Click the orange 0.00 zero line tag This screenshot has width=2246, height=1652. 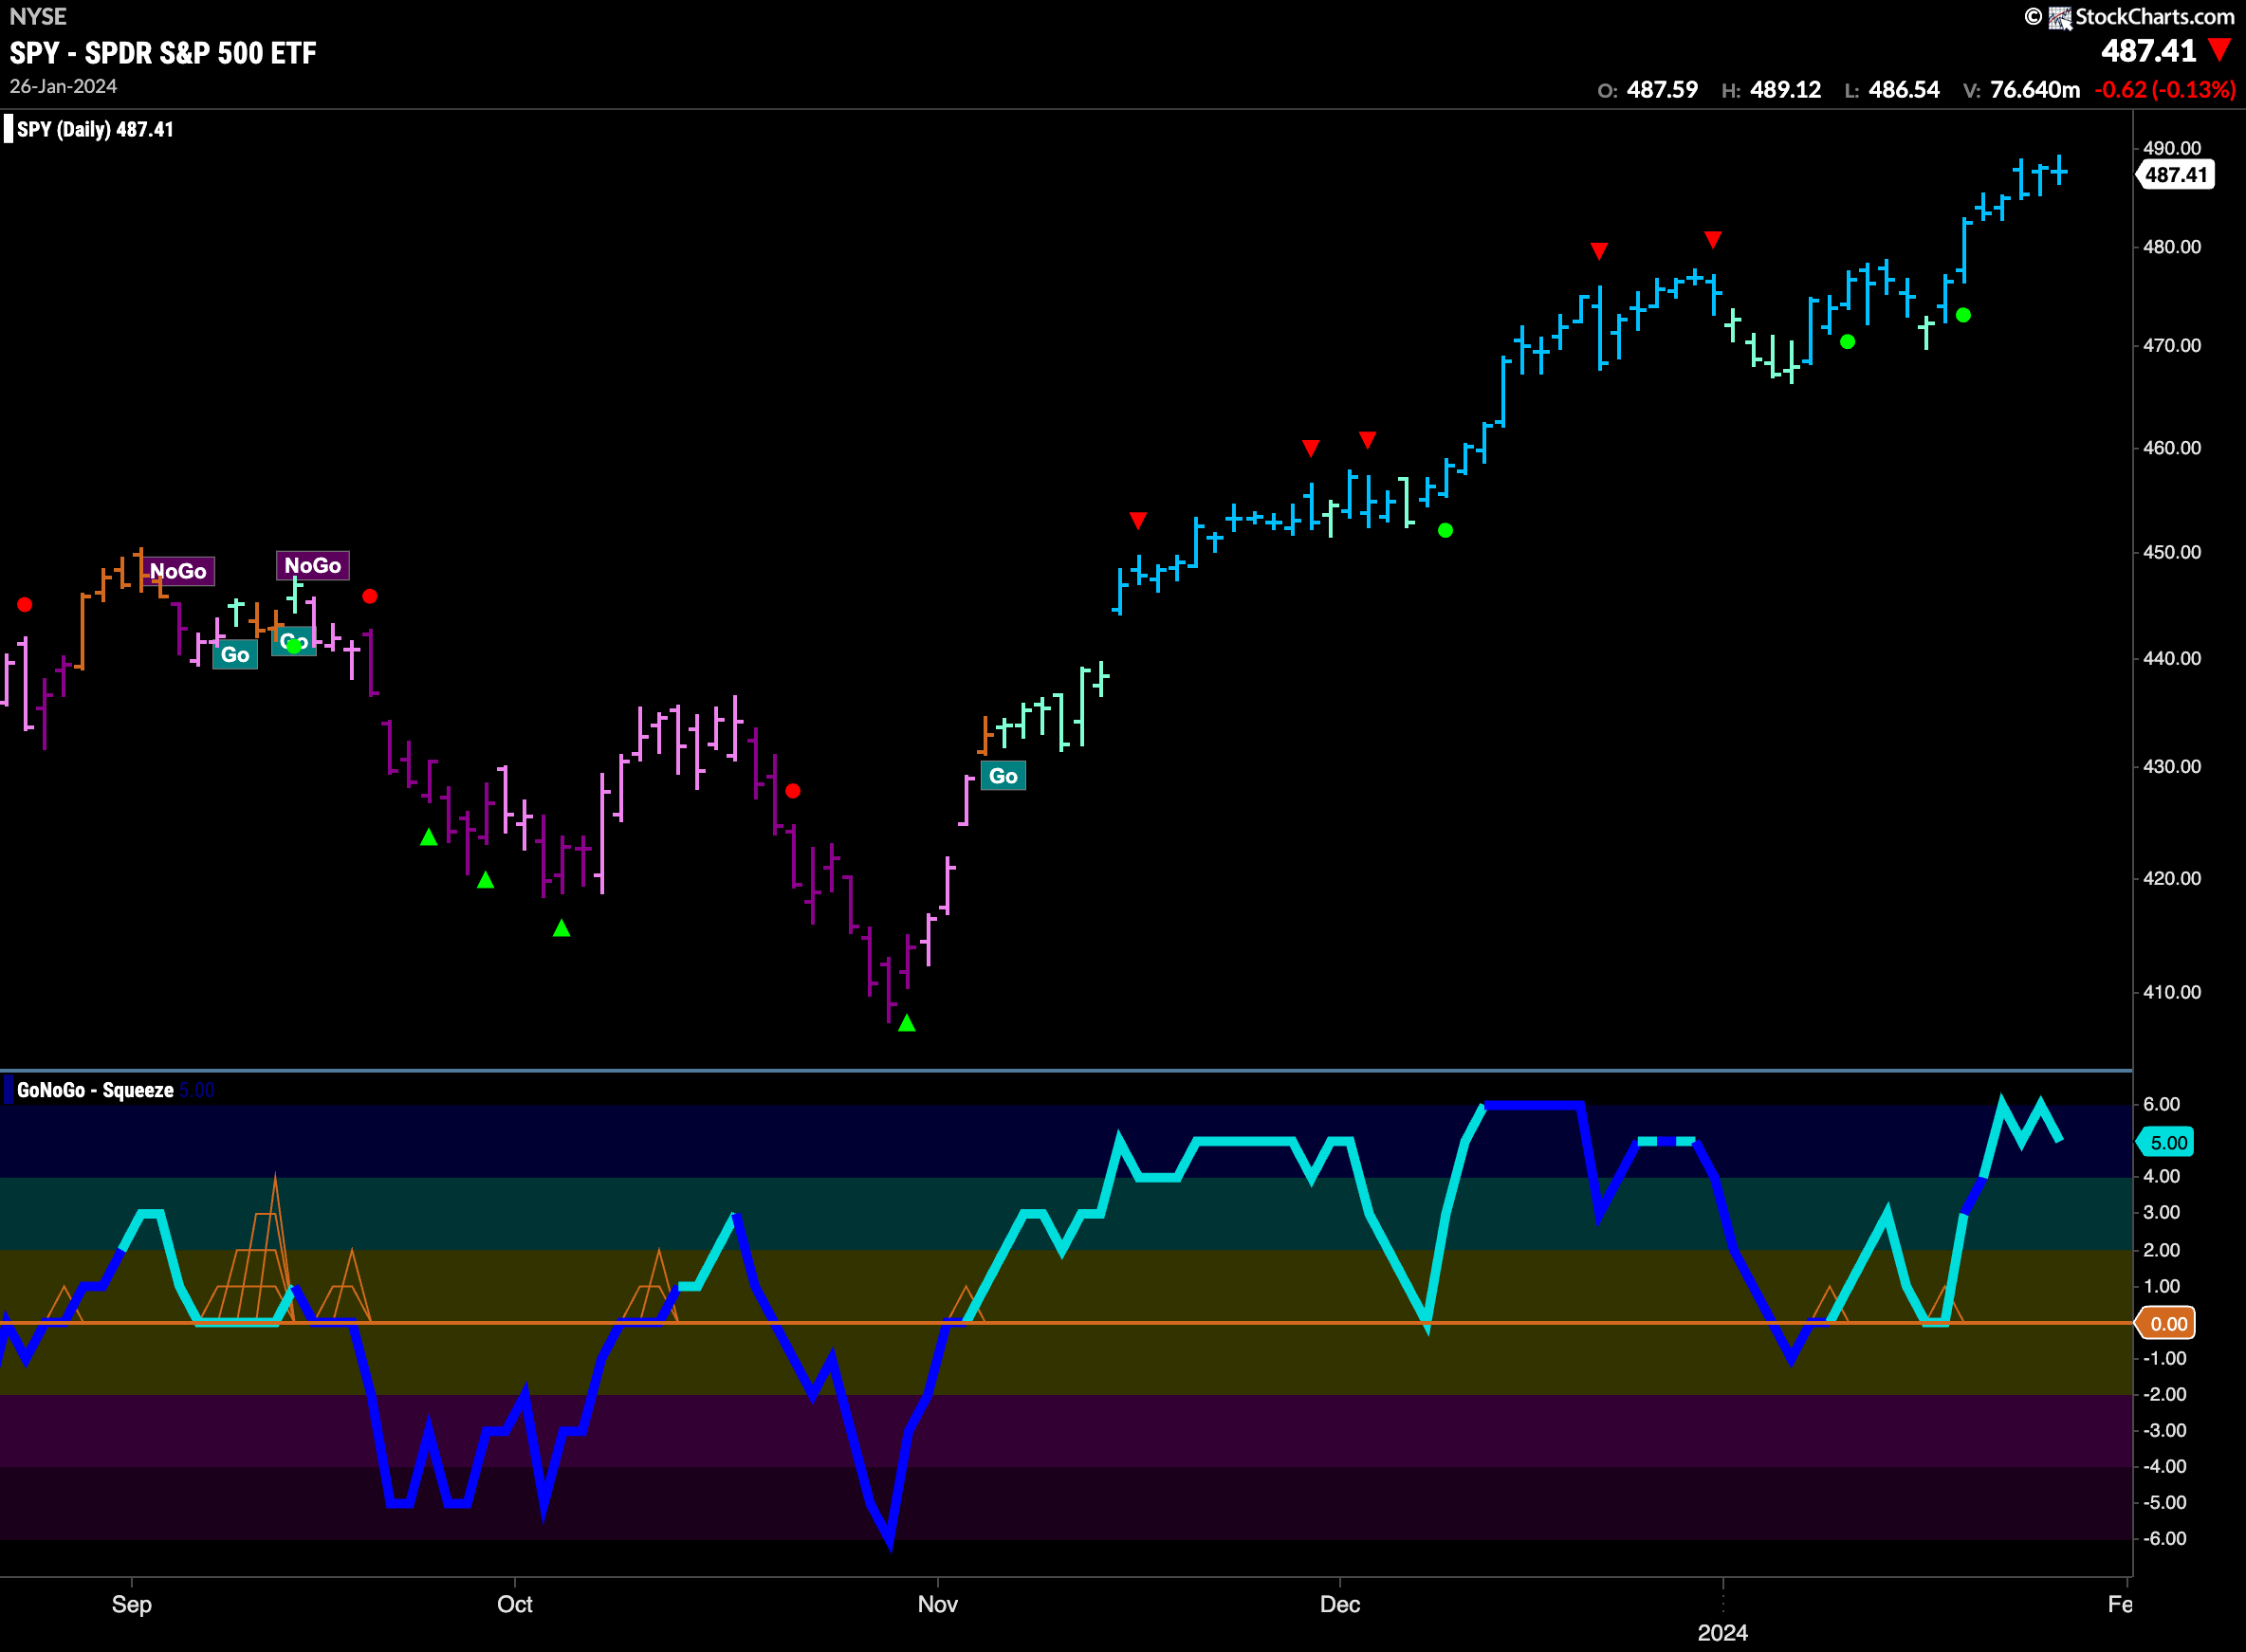pos(2166,1323)
